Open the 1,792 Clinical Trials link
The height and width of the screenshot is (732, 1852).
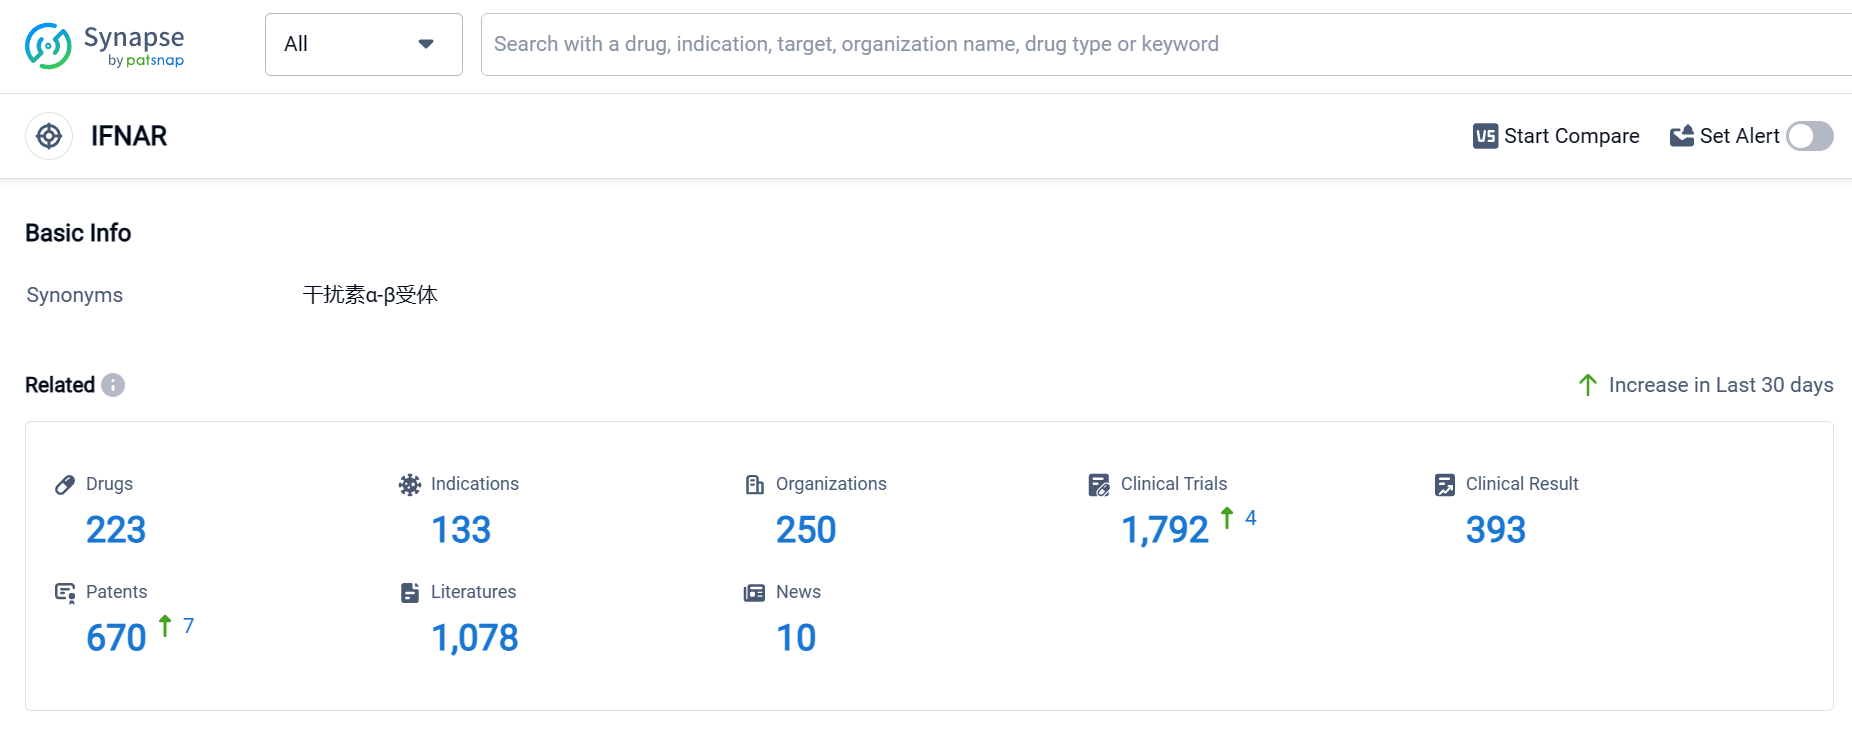(1164, 530)
